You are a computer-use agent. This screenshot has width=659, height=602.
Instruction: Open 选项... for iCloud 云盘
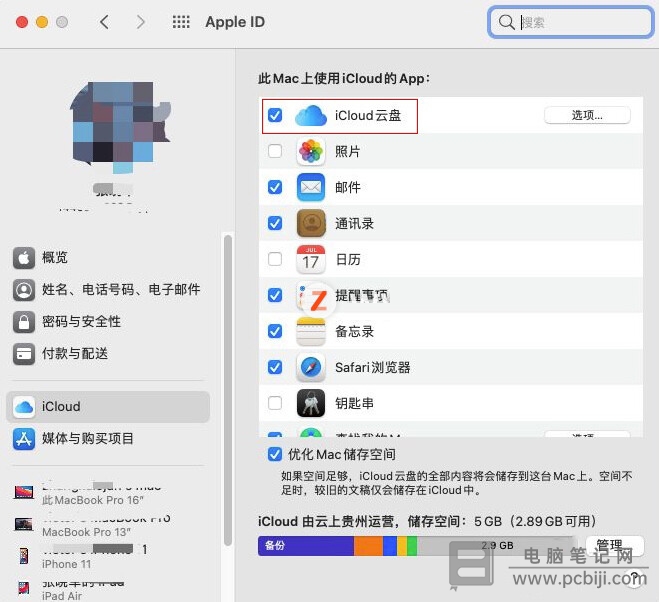point(587,115)
